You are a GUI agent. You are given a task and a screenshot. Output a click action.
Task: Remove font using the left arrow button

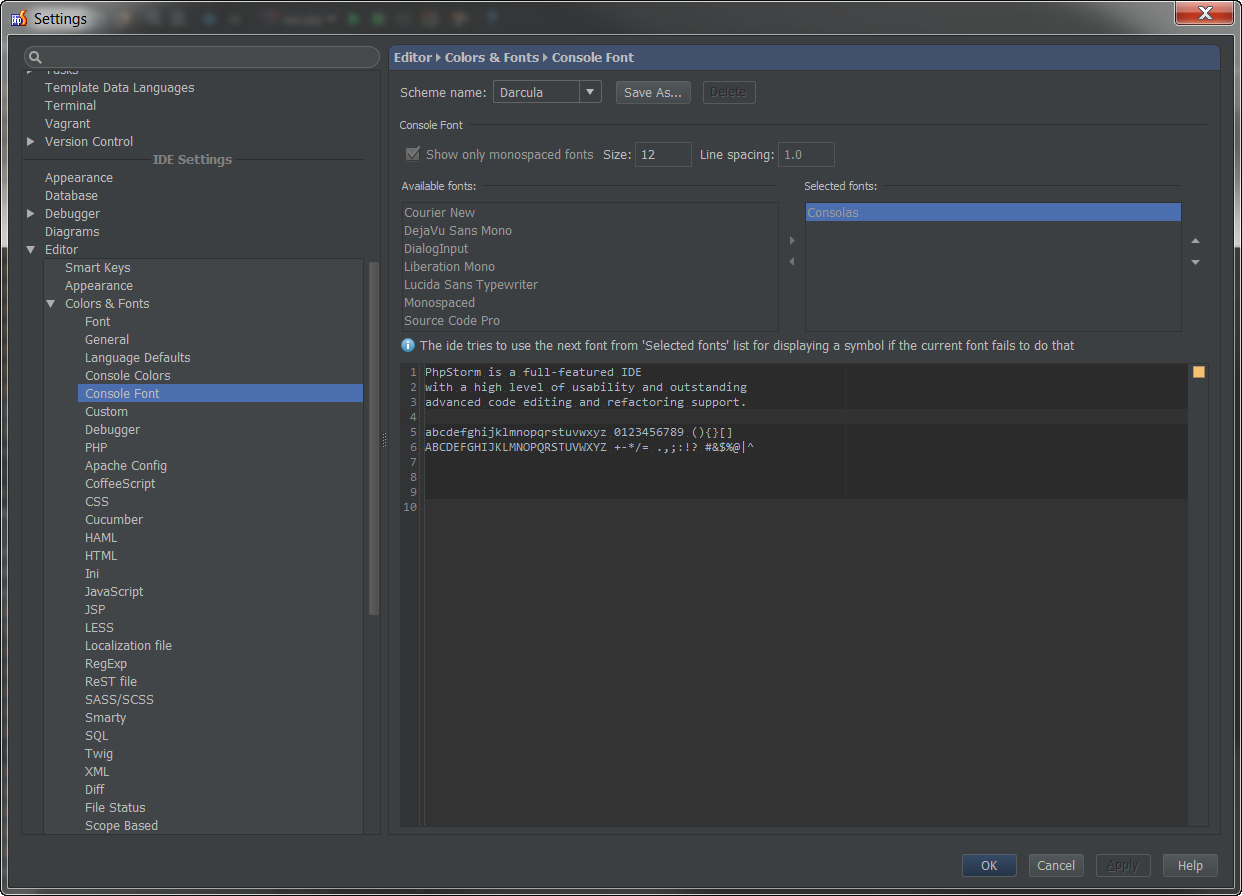[x=792, y=262]
